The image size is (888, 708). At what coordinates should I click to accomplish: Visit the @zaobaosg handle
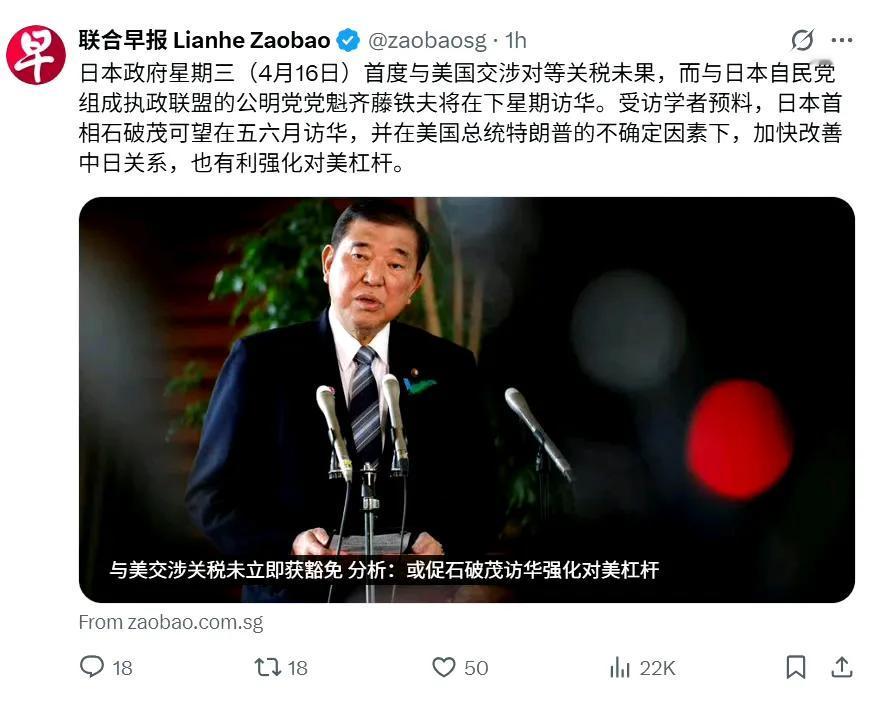click(x=427, y=41)
